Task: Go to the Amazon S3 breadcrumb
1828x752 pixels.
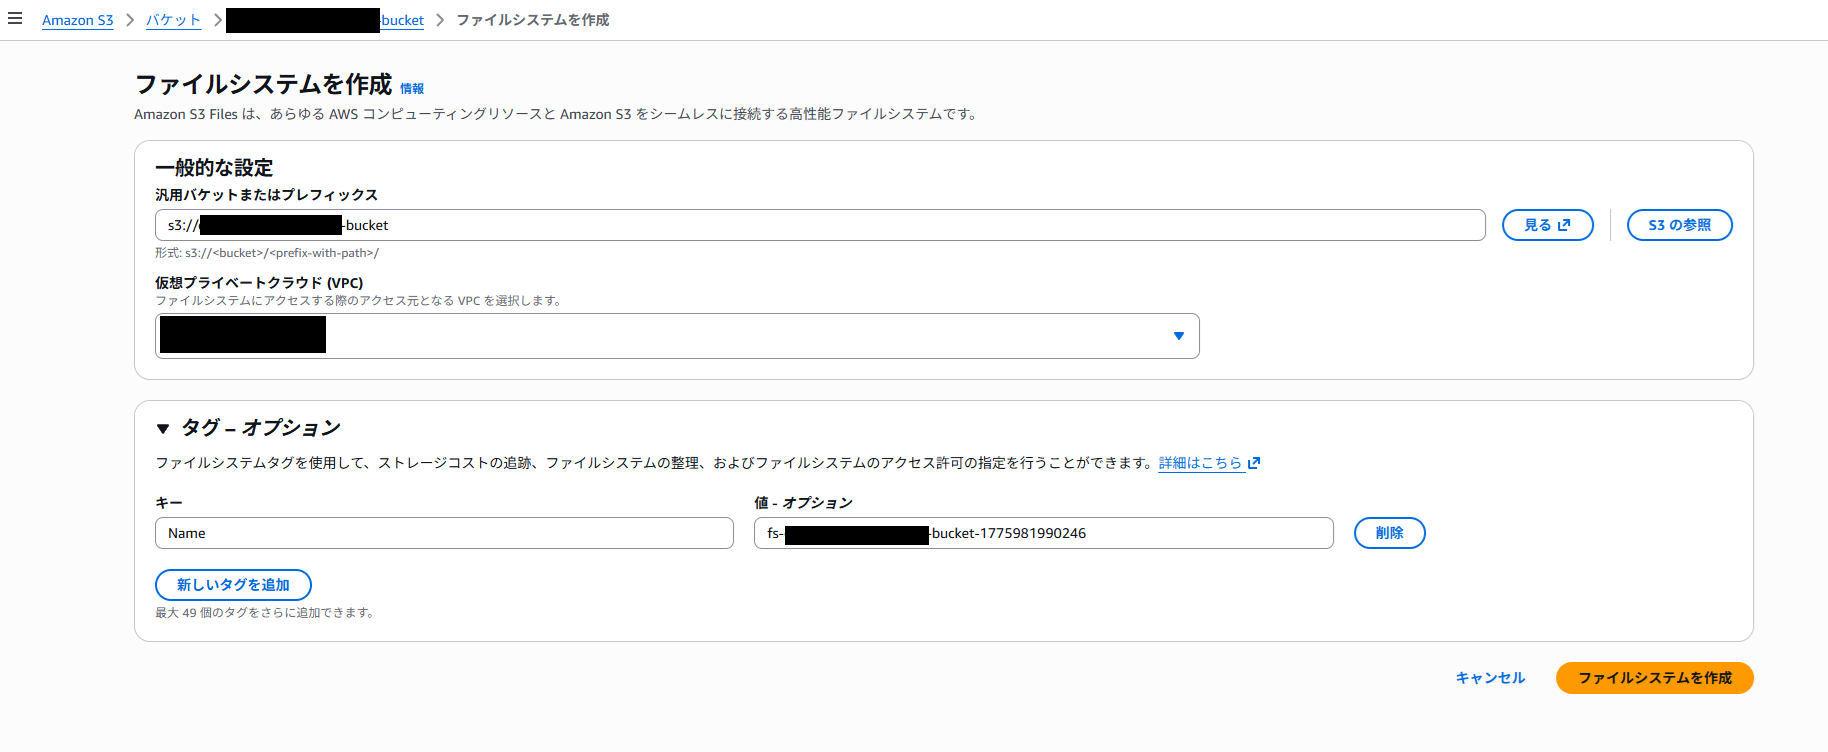Action: point(77,20)
